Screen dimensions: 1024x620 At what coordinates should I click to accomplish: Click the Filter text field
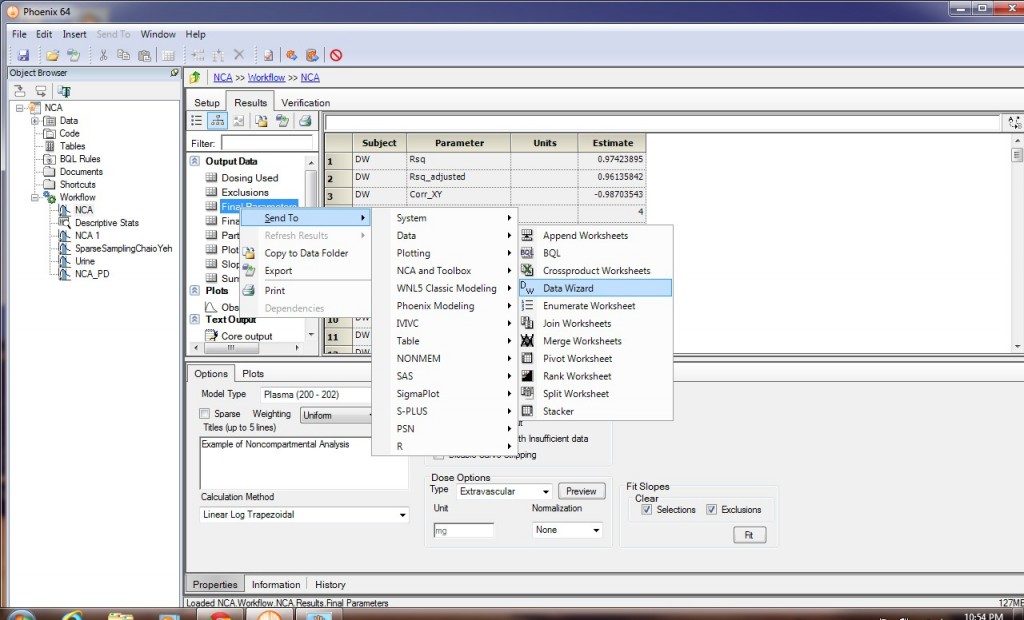[267, 143]
